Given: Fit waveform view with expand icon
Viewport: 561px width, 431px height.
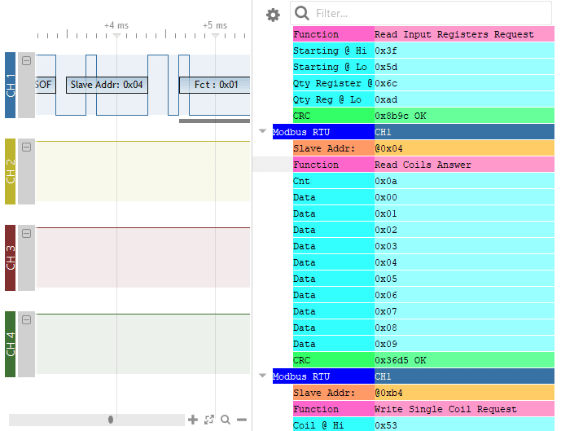Looking at the screenshot, I should (x=209, y=420).
